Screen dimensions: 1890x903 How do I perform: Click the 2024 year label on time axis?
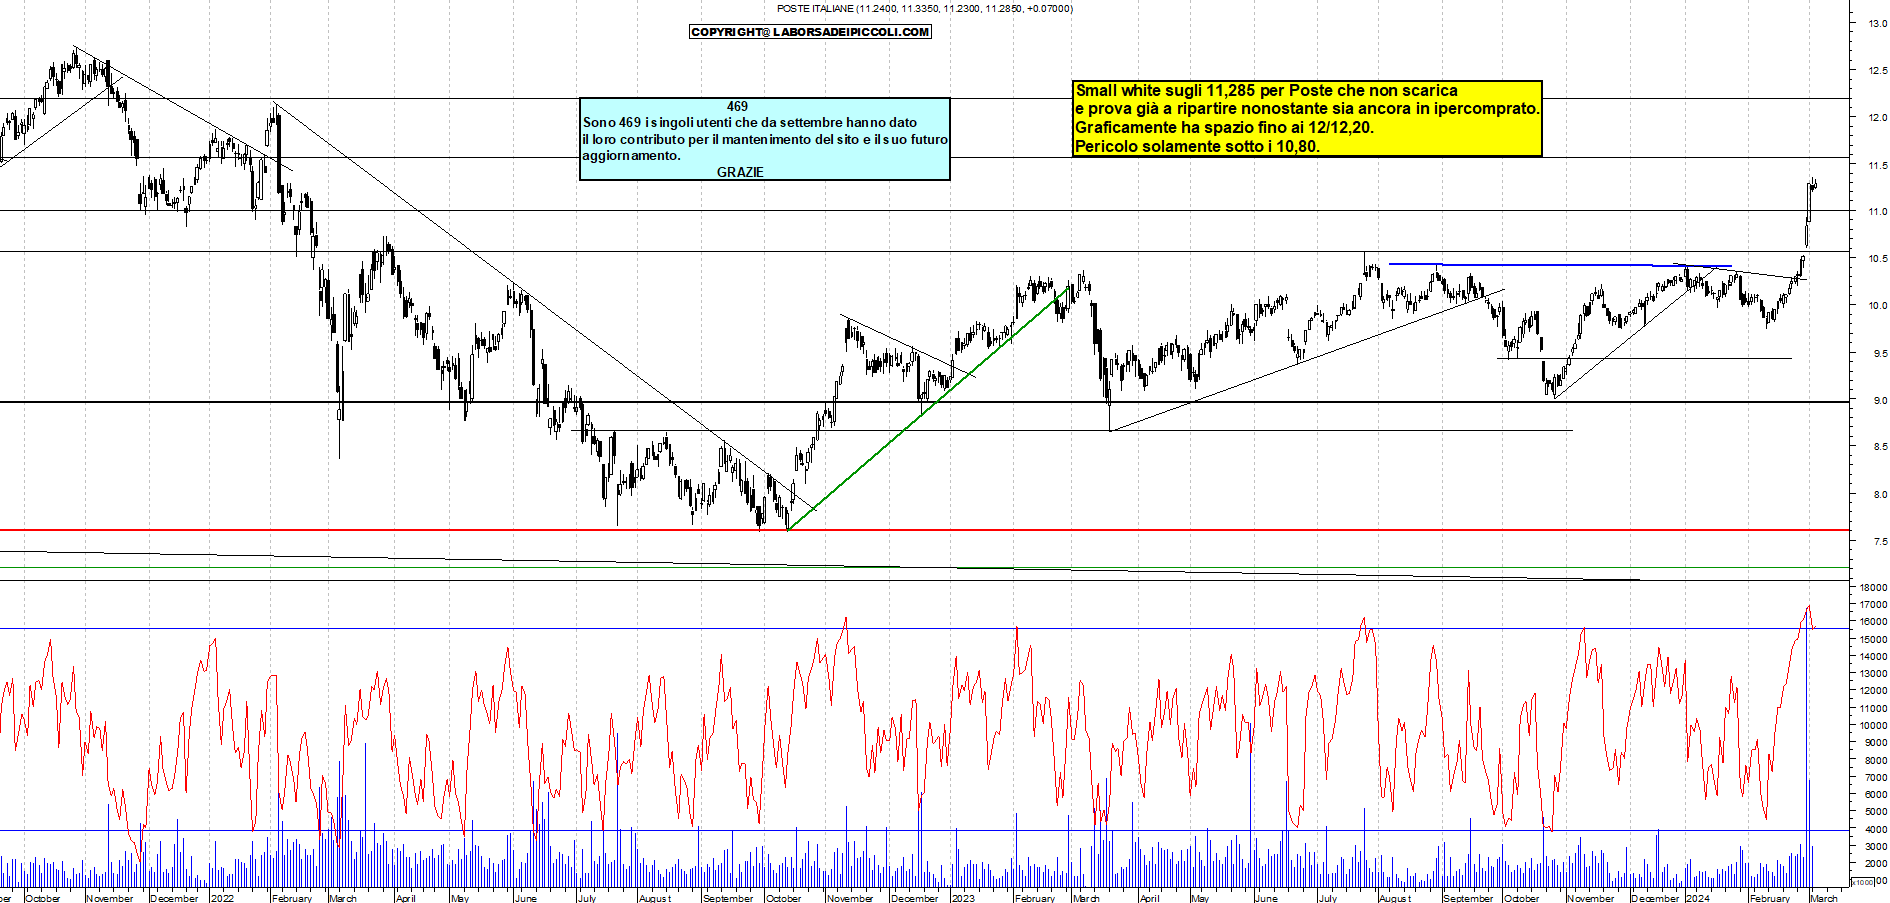pos(1698,898)
